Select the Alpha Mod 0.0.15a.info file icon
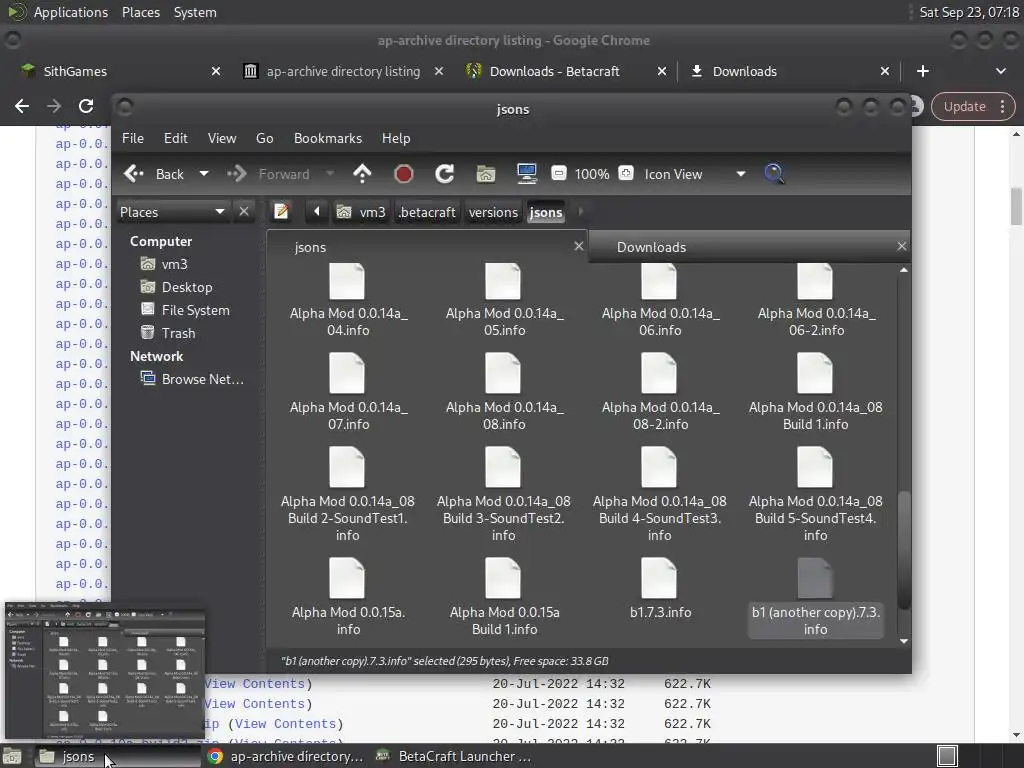The height and width of the screenshot is (768, 1024). (347, 578)
